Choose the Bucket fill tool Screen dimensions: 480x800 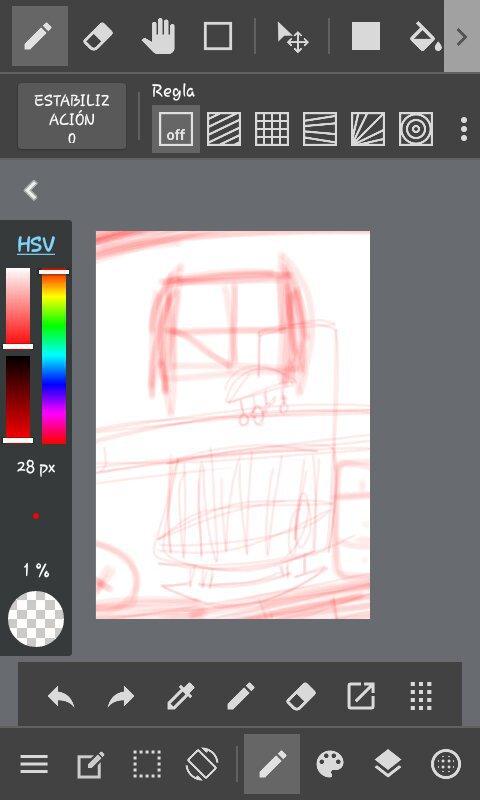pos(425,36)
